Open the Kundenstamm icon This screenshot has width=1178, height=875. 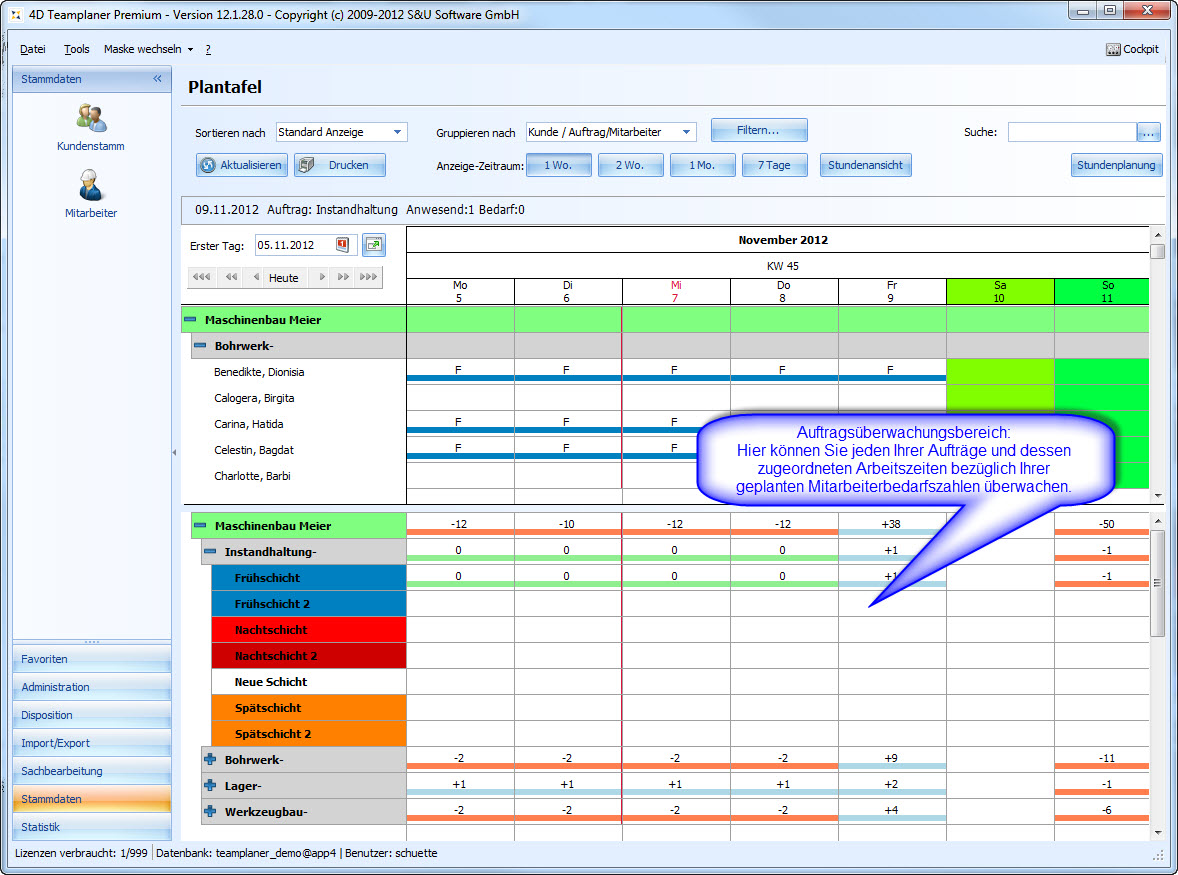coord(91,119)
